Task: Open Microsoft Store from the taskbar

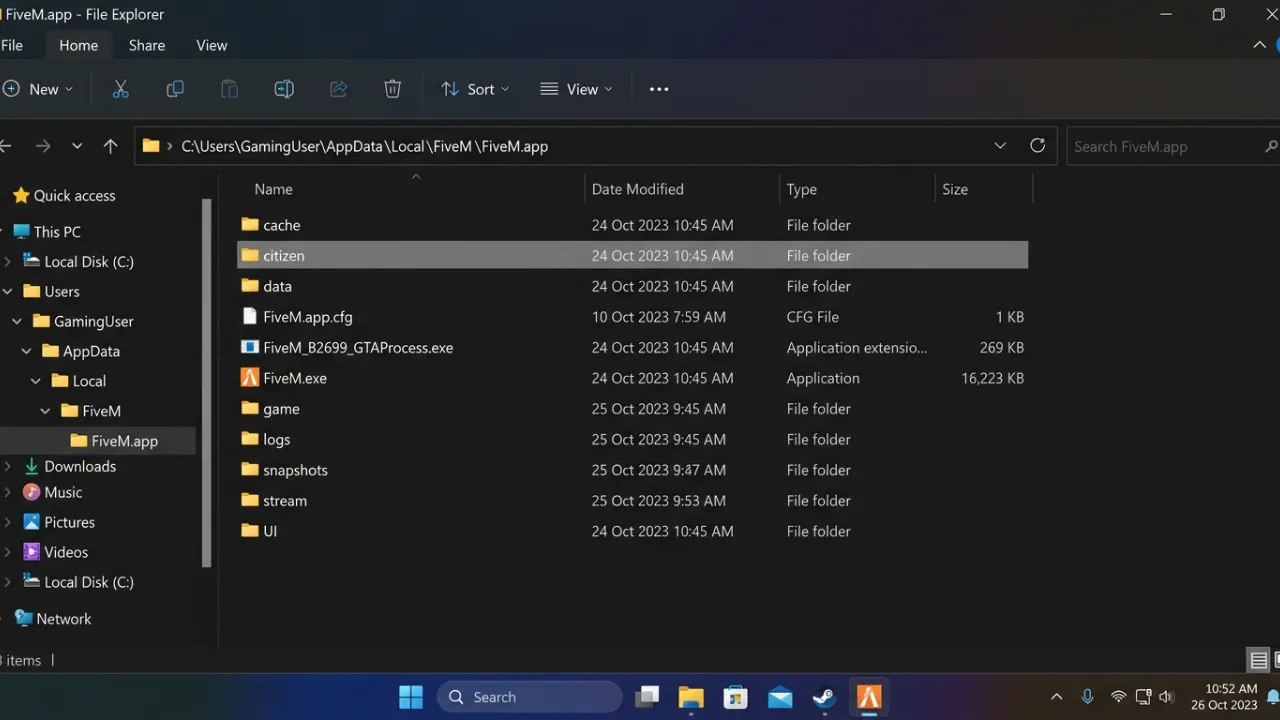Action: coord(736,697)
